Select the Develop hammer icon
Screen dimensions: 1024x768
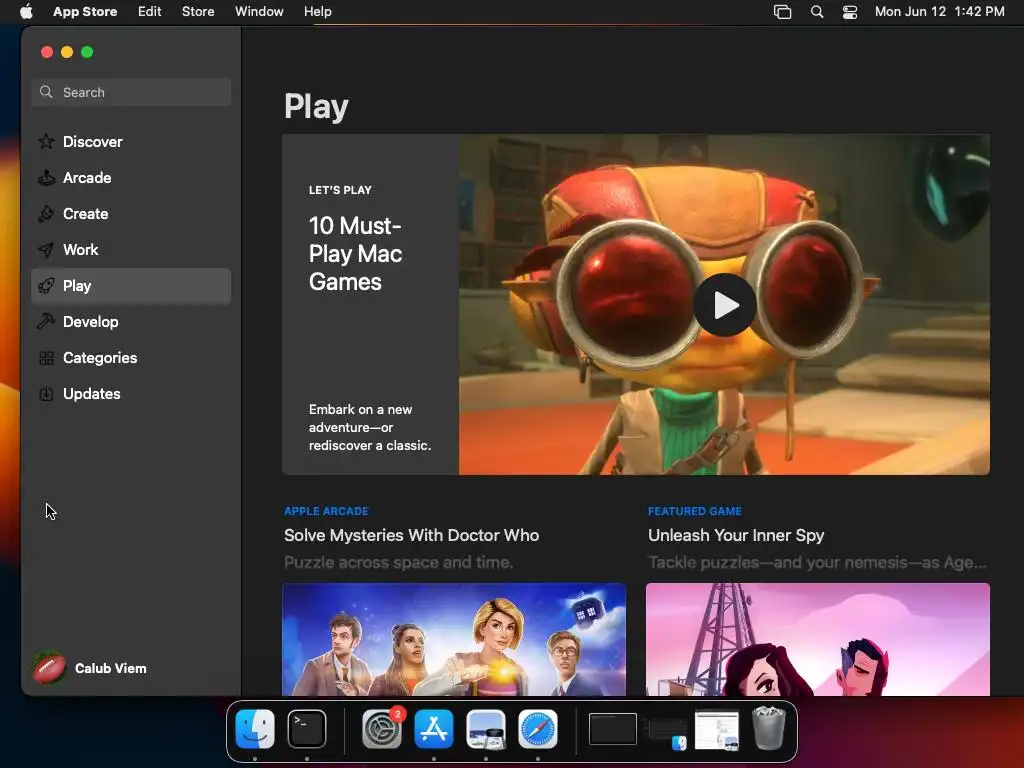click(46, 321)
